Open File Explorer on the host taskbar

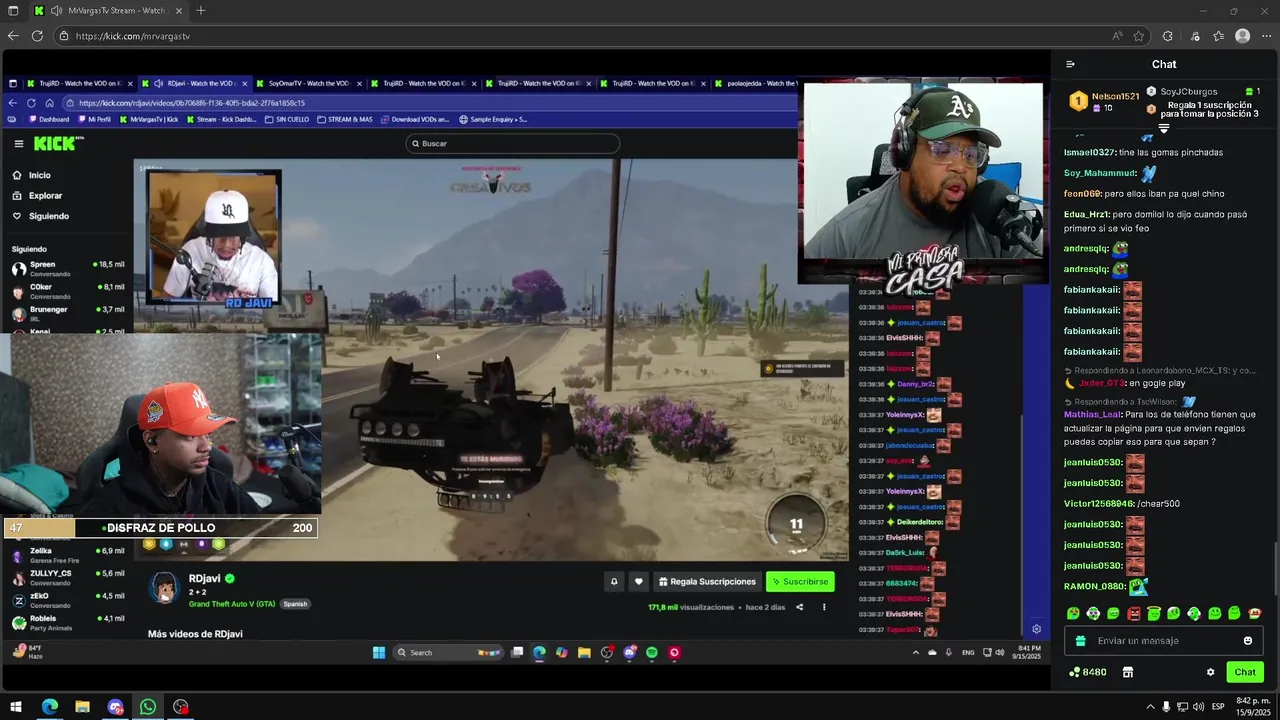[82, 707]
